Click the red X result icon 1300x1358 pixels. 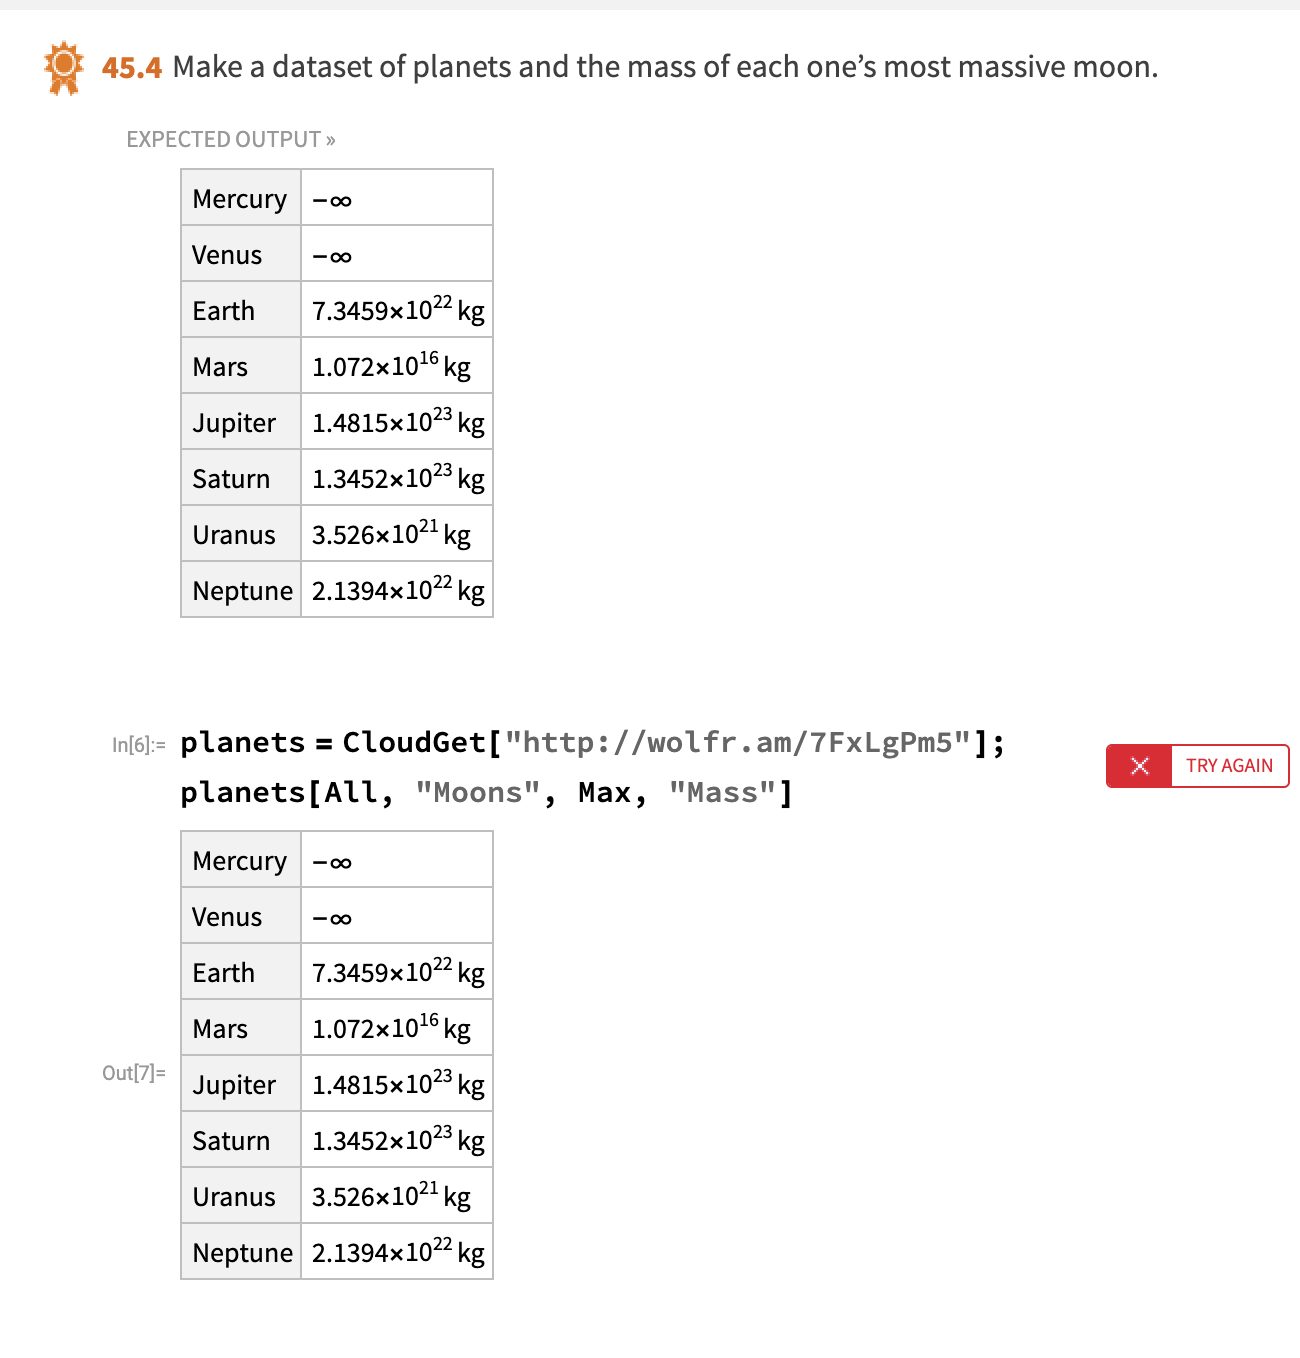point(1139,766)
